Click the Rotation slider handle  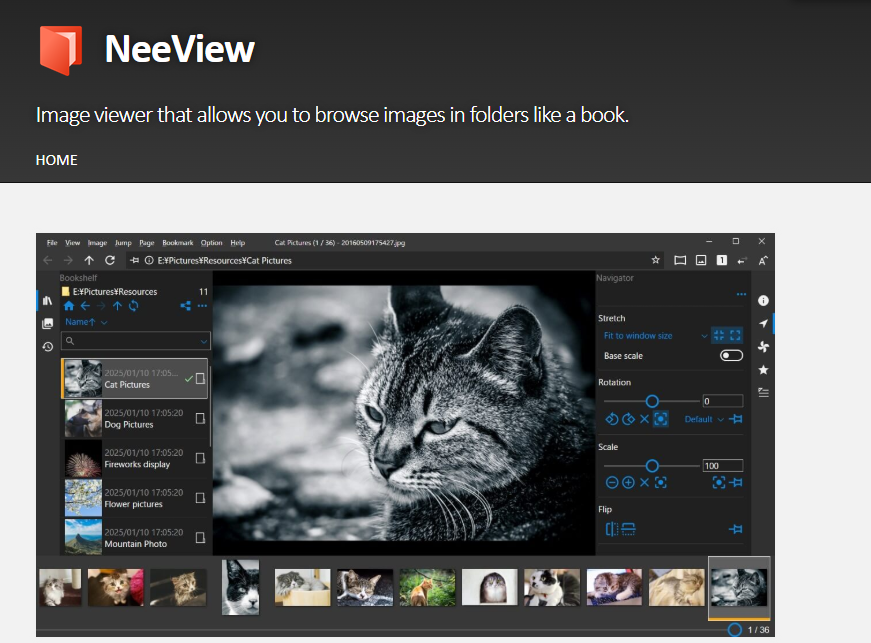coord(652,401)
